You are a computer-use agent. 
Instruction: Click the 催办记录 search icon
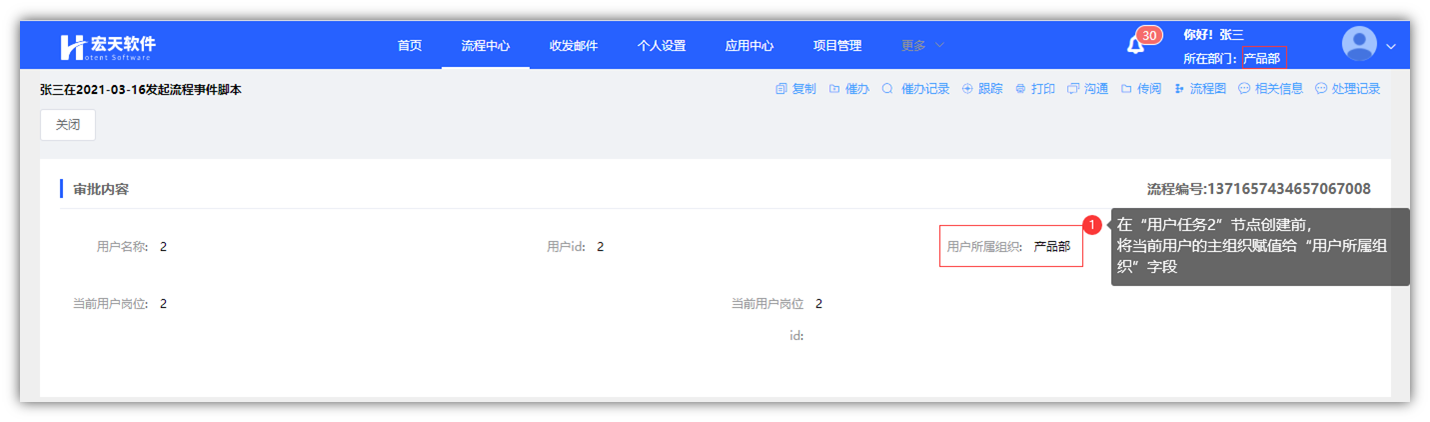pos(887,89)
